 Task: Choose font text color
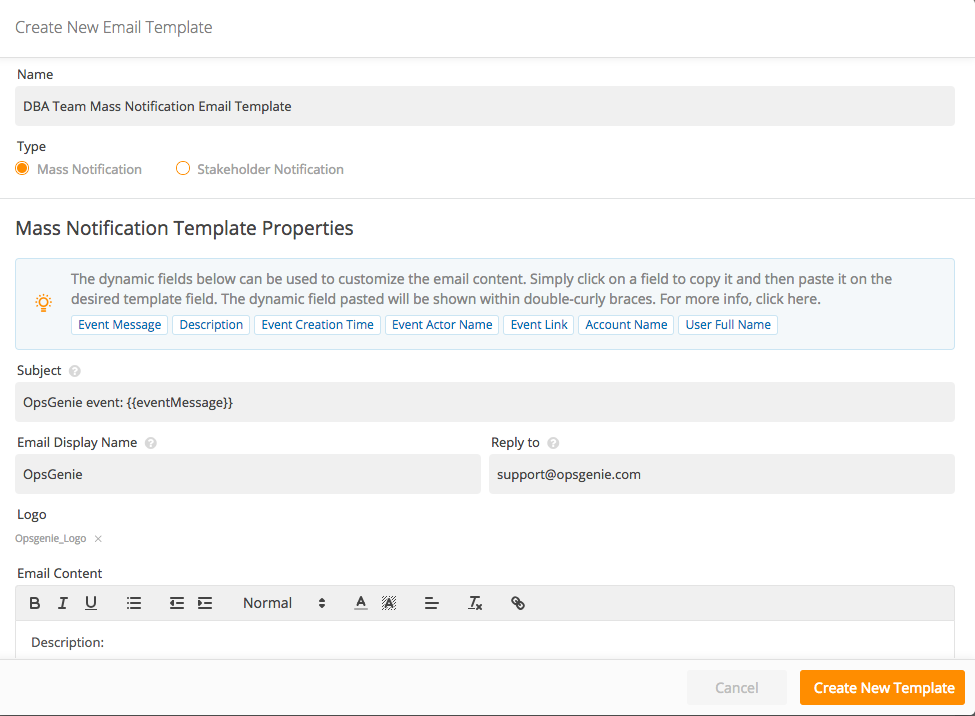pyautogui.click(x=361, y=603)
